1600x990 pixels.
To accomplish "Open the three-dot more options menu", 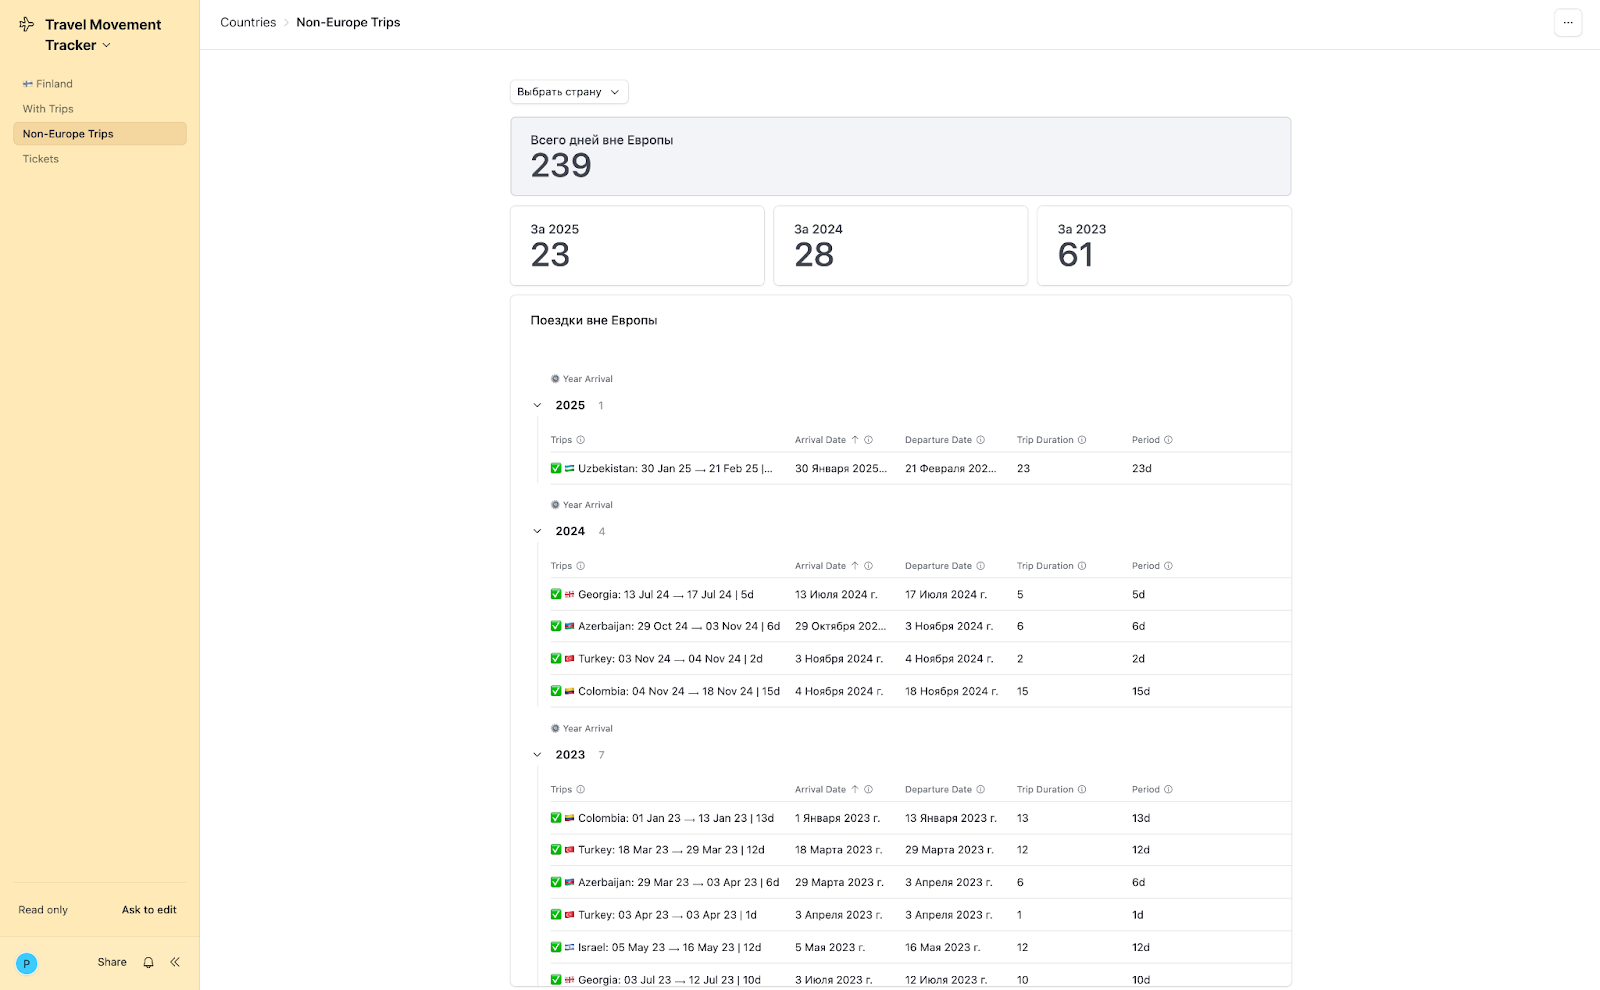I will 1568,22.
